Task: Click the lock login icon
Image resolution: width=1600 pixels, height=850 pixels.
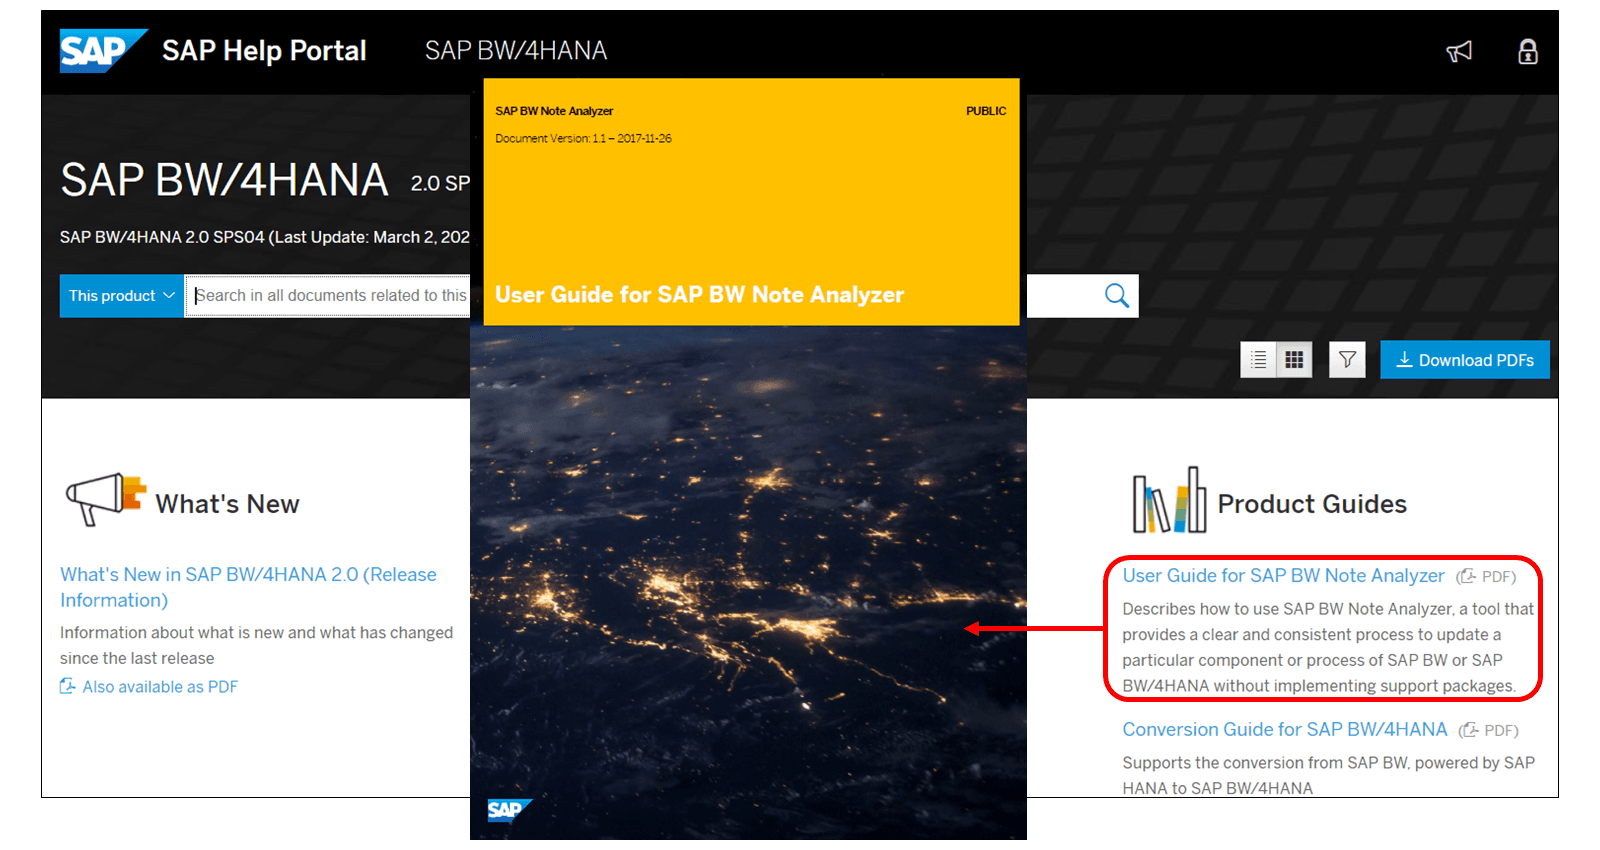Action: click(x=1528, y=52)
